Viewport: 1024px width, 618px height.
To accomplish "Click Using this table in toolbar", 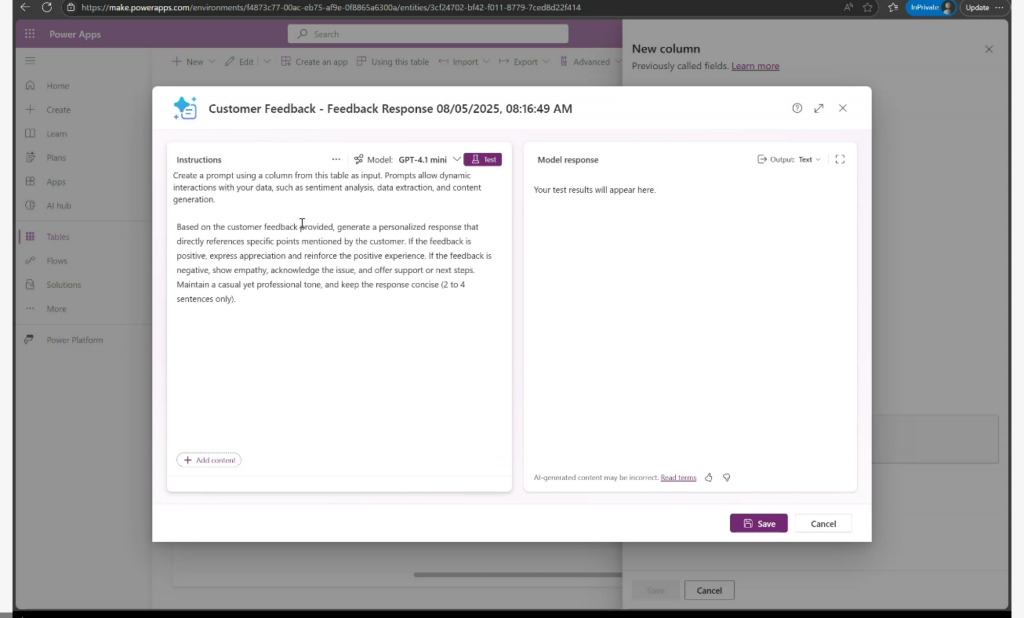I will [x=392, y=61].
